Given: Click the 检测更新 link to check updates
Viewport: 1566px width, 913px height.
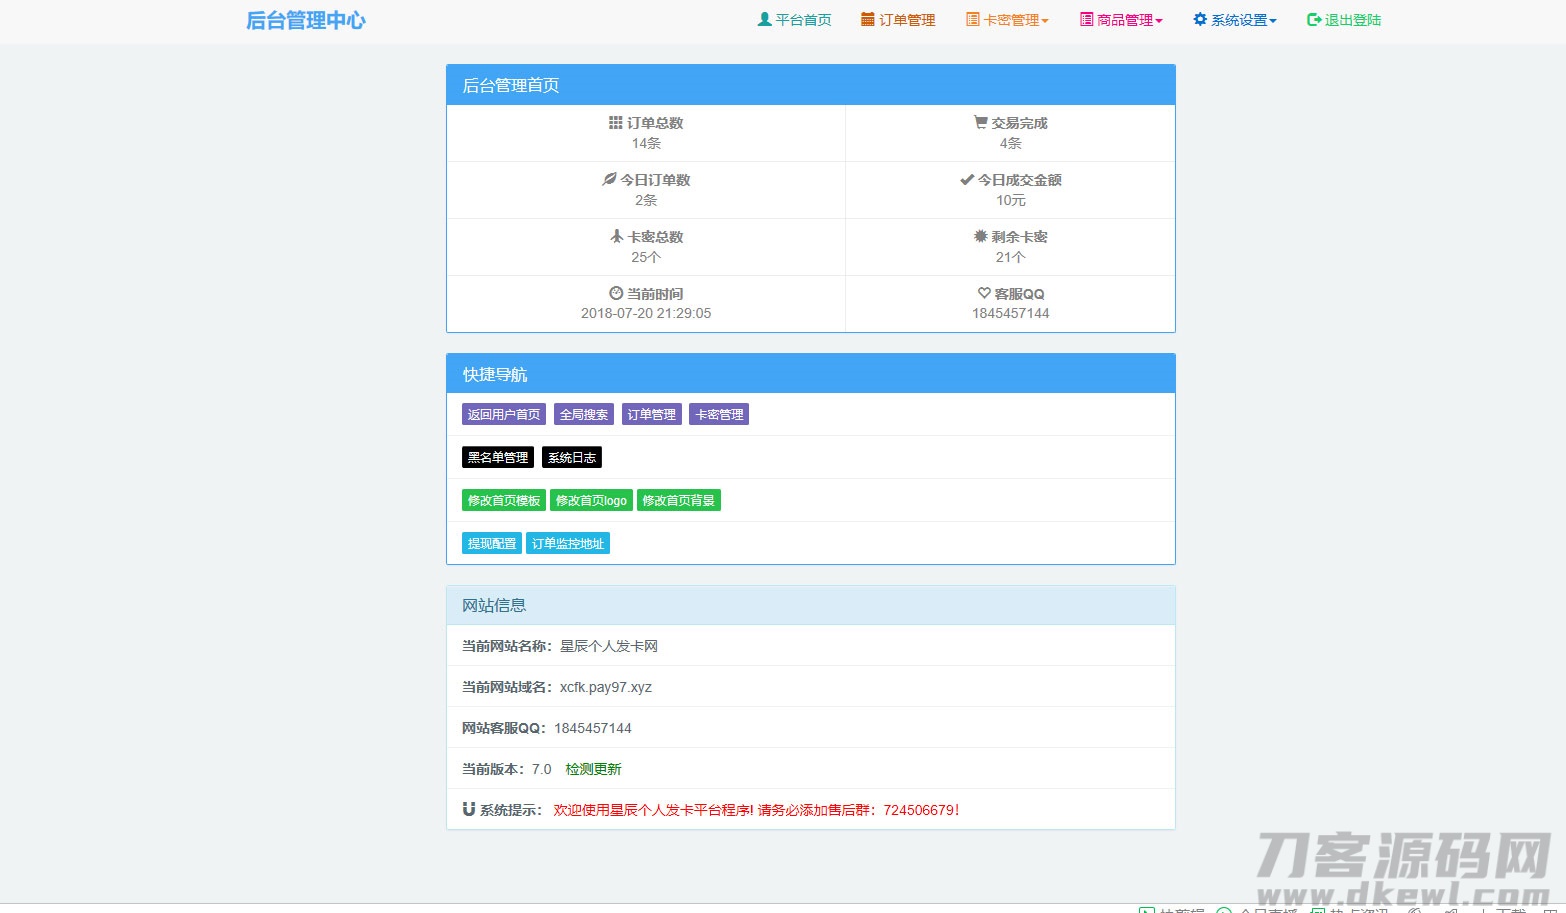Looking at the screenshot, I should (592, 769).
